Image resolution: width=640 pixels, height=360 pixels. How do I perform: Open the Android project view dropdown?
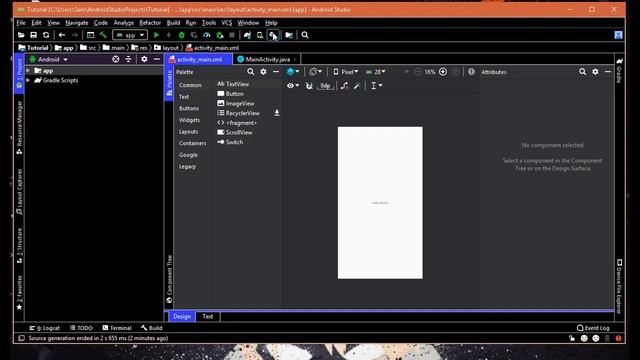click(49, 59)
